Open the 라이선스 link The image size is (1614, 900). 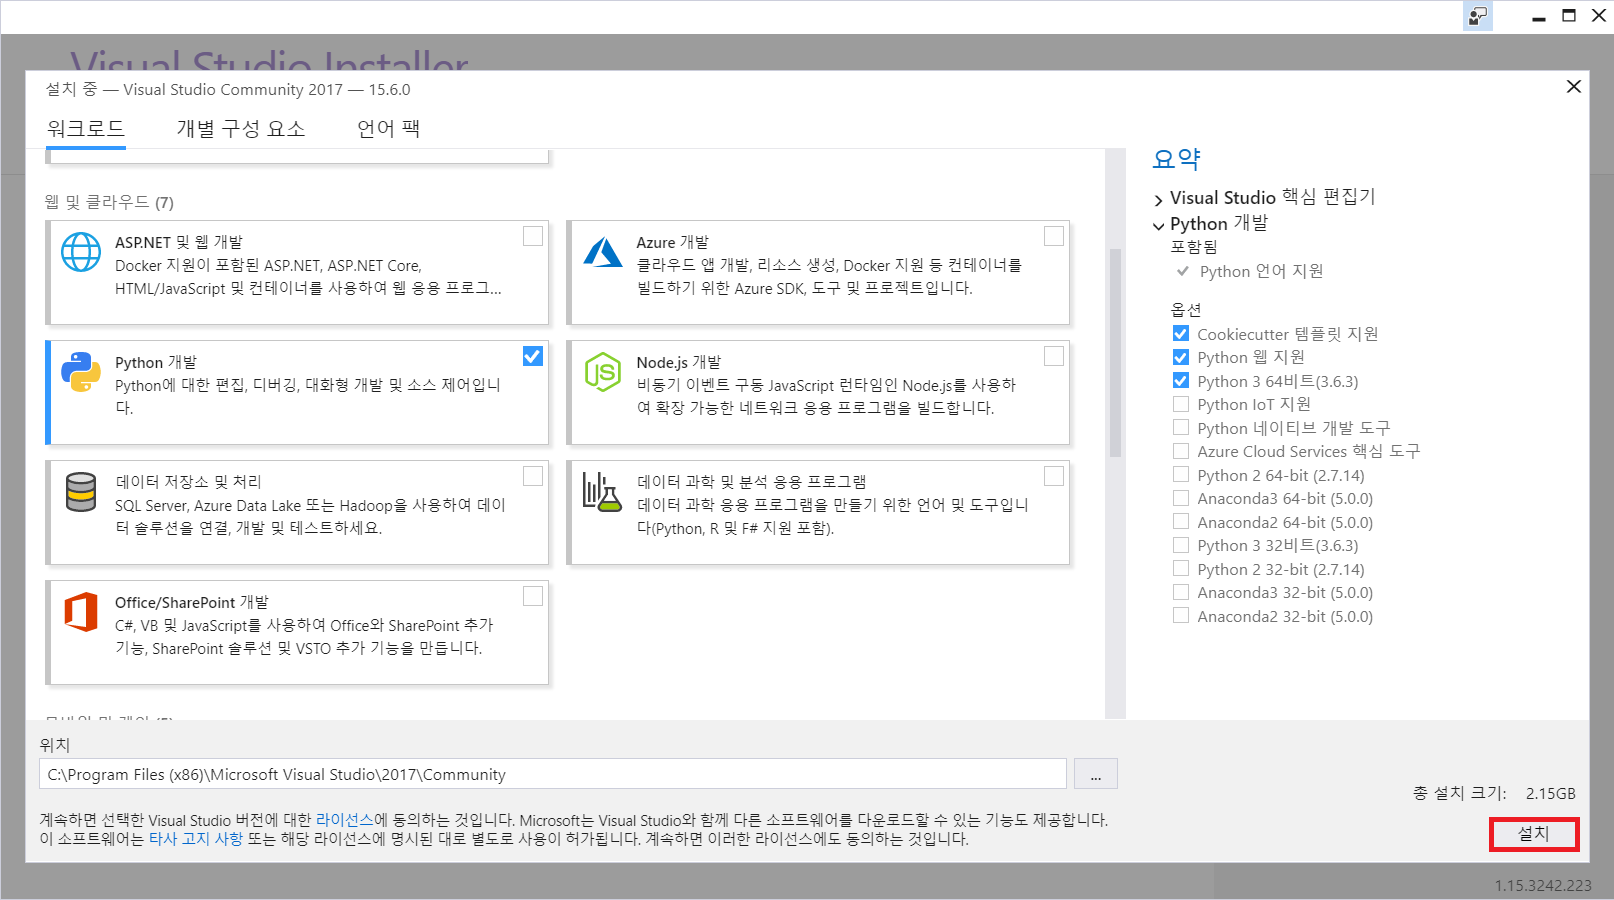(x=344, y=820)
